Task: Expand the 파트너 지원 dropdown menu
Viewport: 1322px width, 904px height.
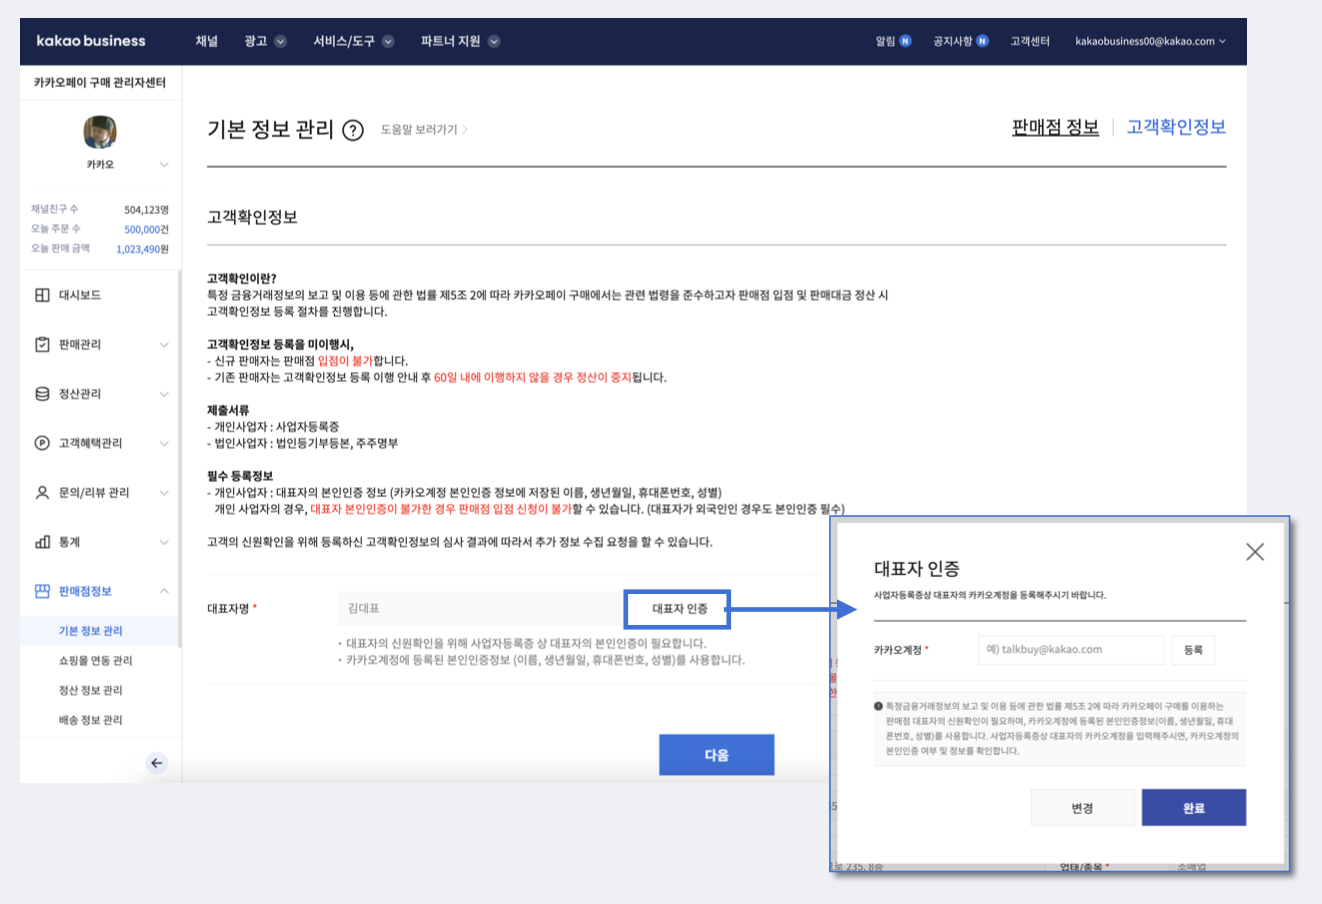Action: (x=460, y=41)
